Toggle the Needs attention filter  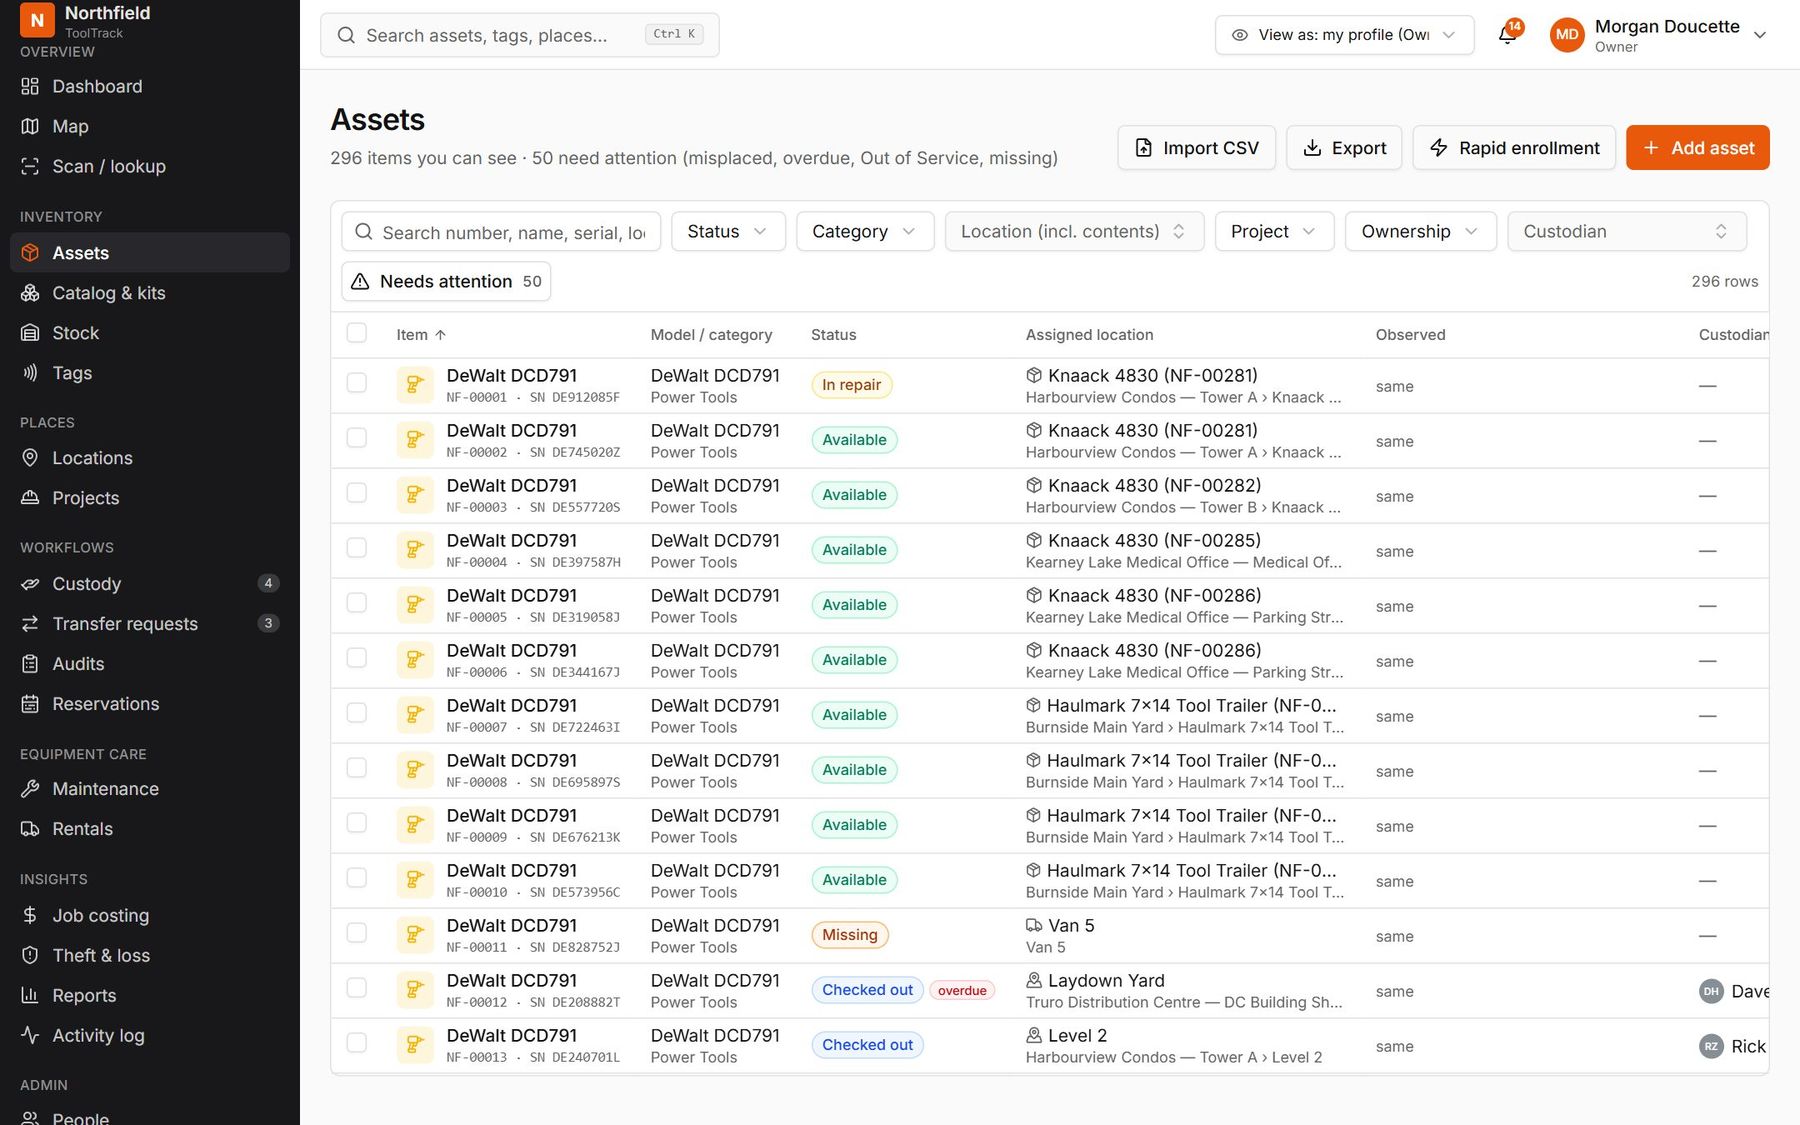pos(446,281)
